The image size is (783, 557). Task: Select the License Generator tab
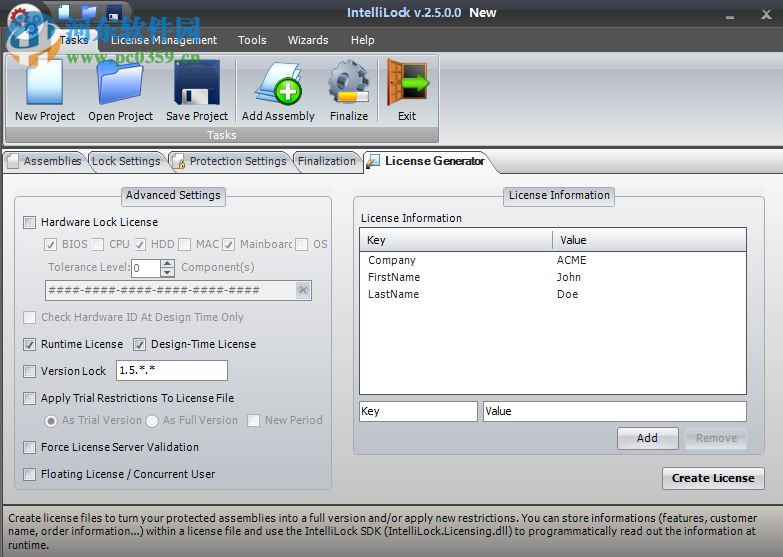click(428, 161)
